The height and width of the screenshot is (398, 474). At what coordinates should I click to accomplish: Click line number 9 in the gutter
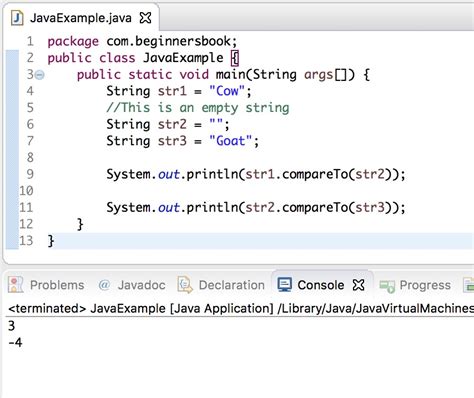click(x=30, y=174)
